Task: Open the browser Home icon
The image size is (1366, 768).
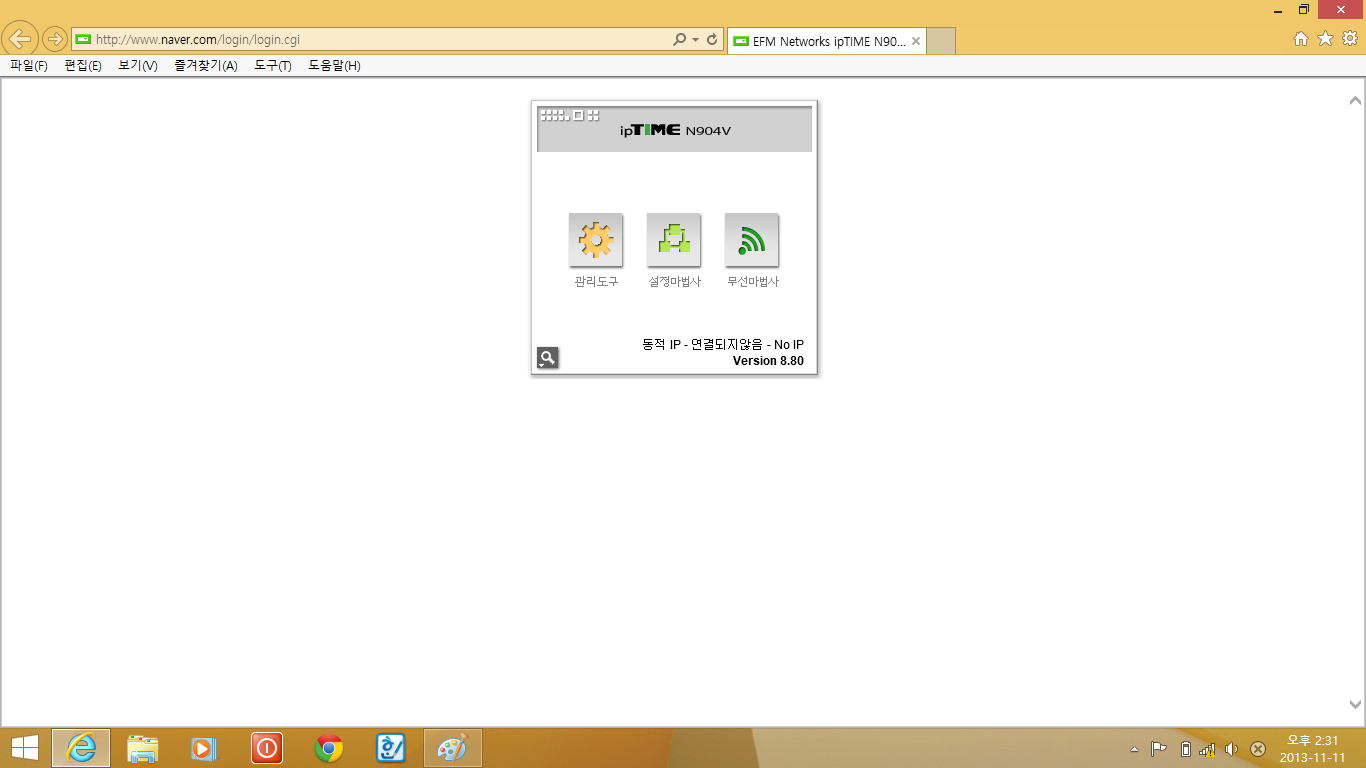Action: pyautogui.click(x=1301, y=39)
